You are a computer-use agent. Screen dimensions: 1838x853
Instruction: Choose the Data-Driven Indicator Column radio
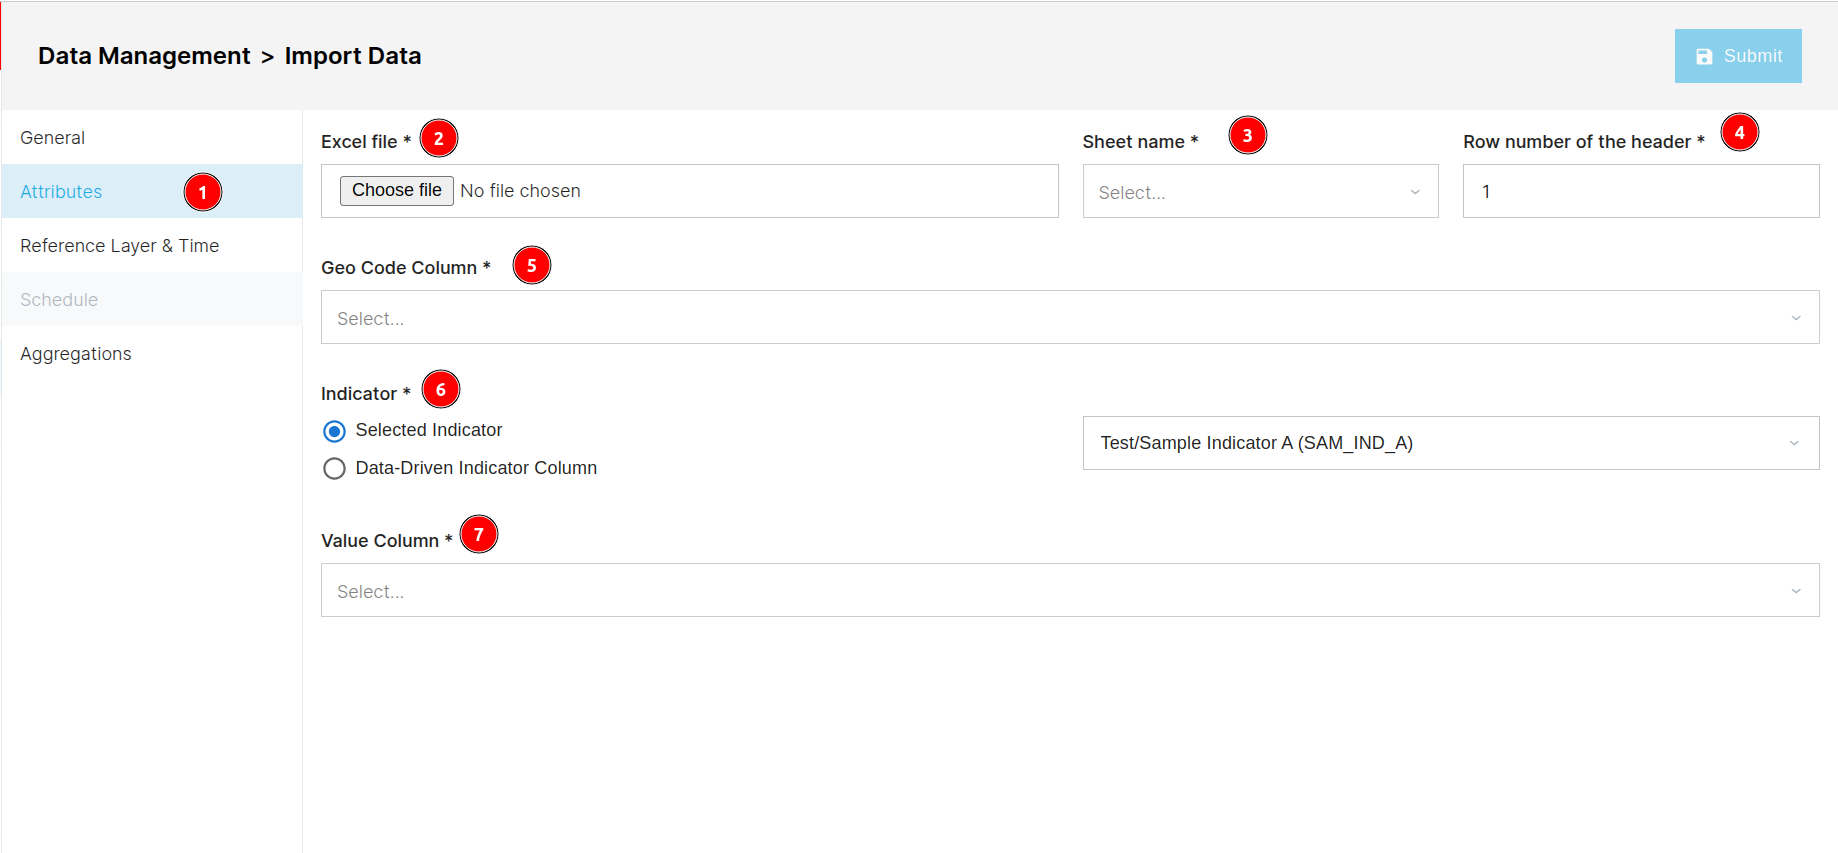[334, 468]
